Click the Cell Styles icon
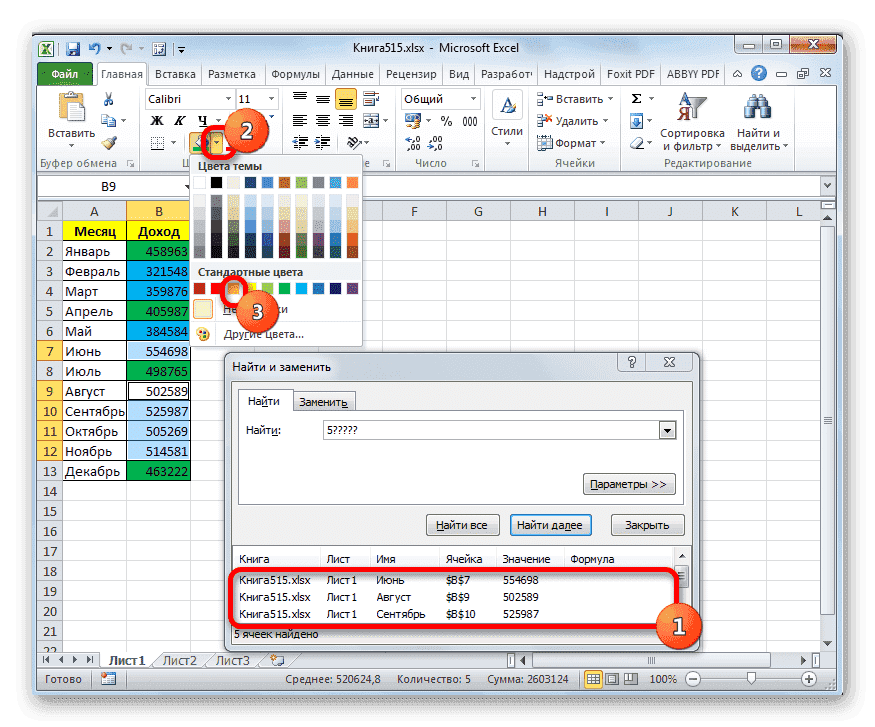 [x=506, y=110]
